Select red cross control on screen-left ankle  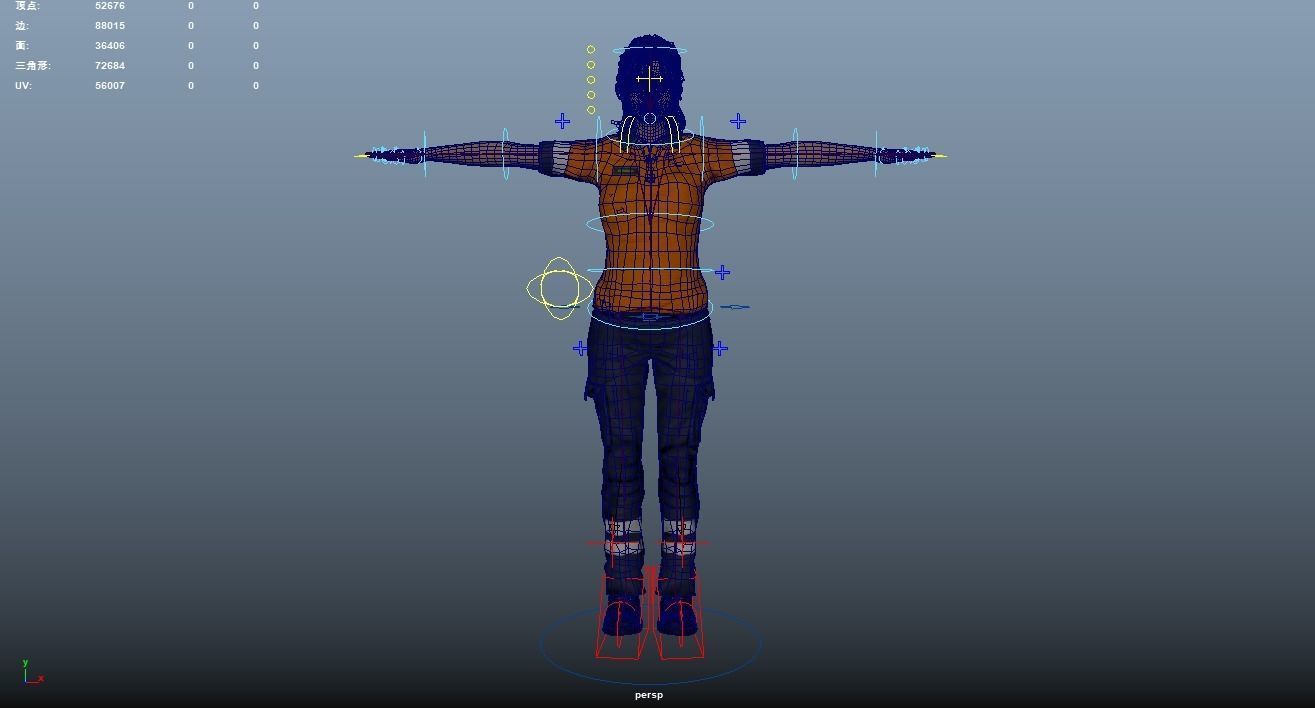pyautogui.click(x=613, y=545)
